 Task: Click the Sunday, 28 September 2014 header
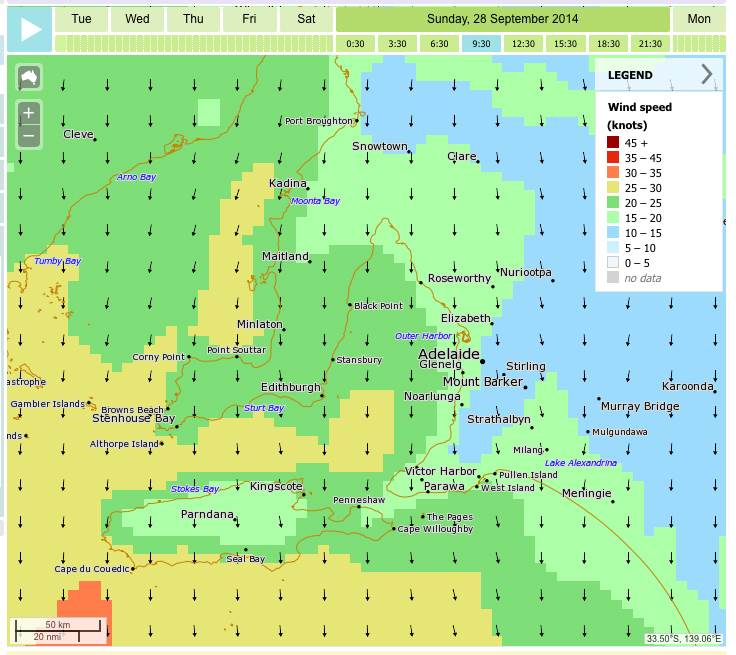coord(502,19)
